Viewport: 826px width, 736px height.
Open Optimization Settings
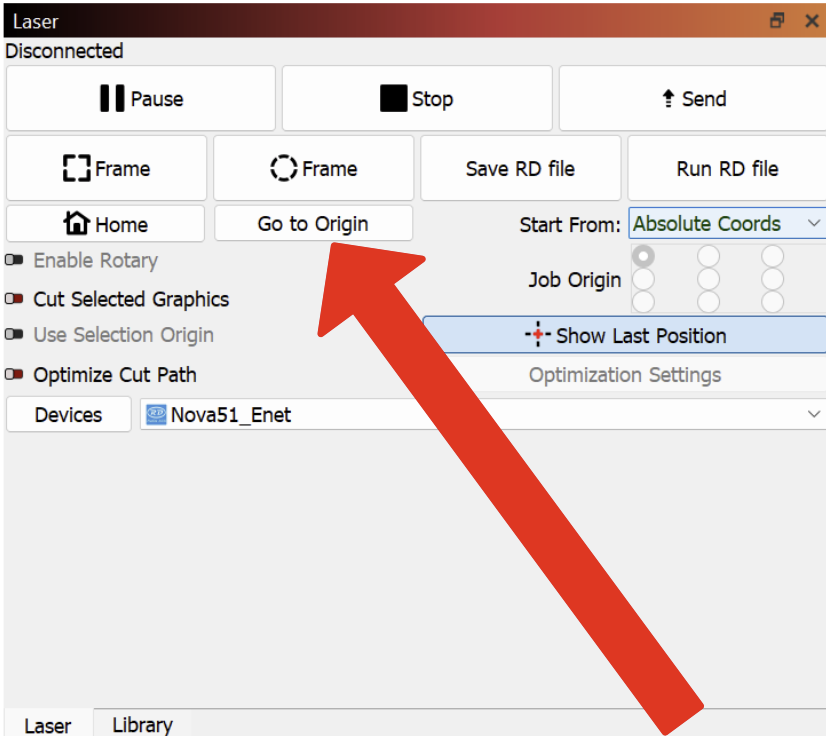(x=625, y=375)
